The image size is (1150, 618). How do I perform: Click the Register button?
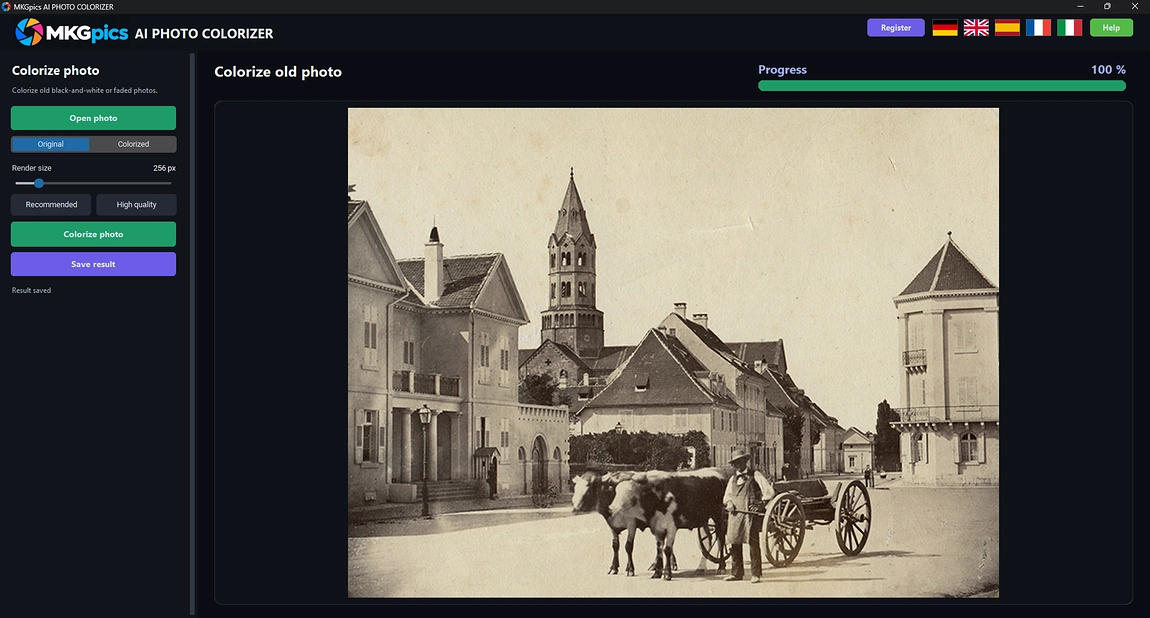click(896, 28)
